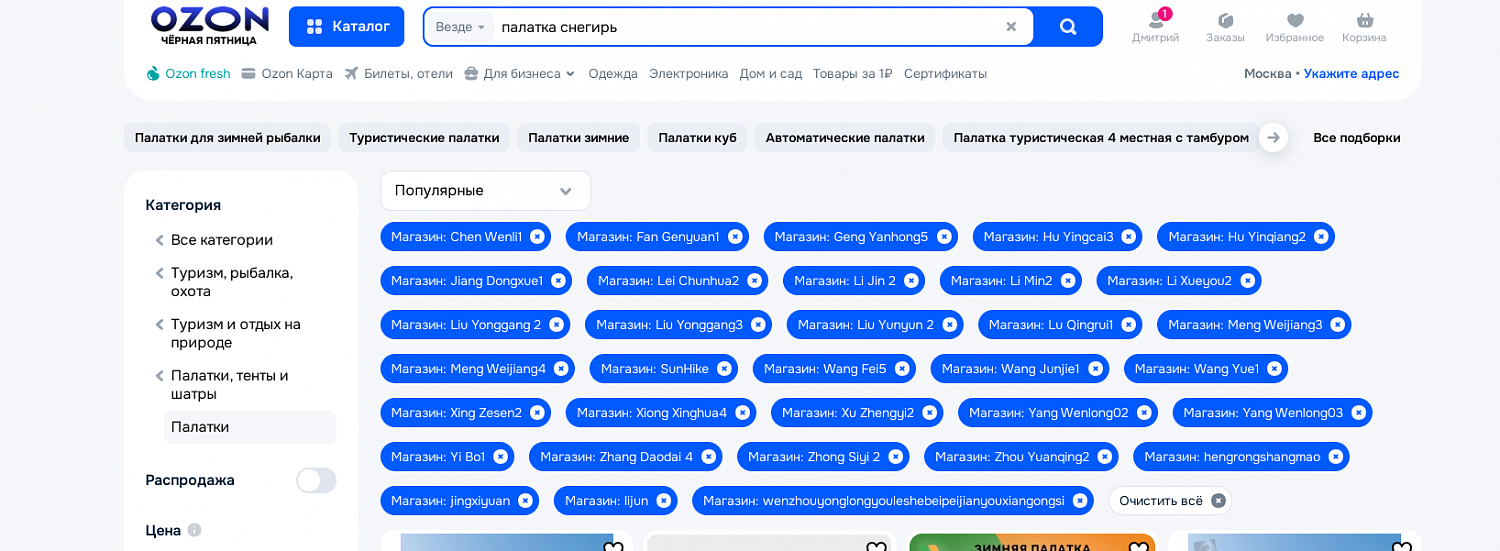The width and height of the screenshot is (1500, 551).
Task: Remove the Магазин: Lu Qingrui1 filter
Action: [x=1128, y=325]
